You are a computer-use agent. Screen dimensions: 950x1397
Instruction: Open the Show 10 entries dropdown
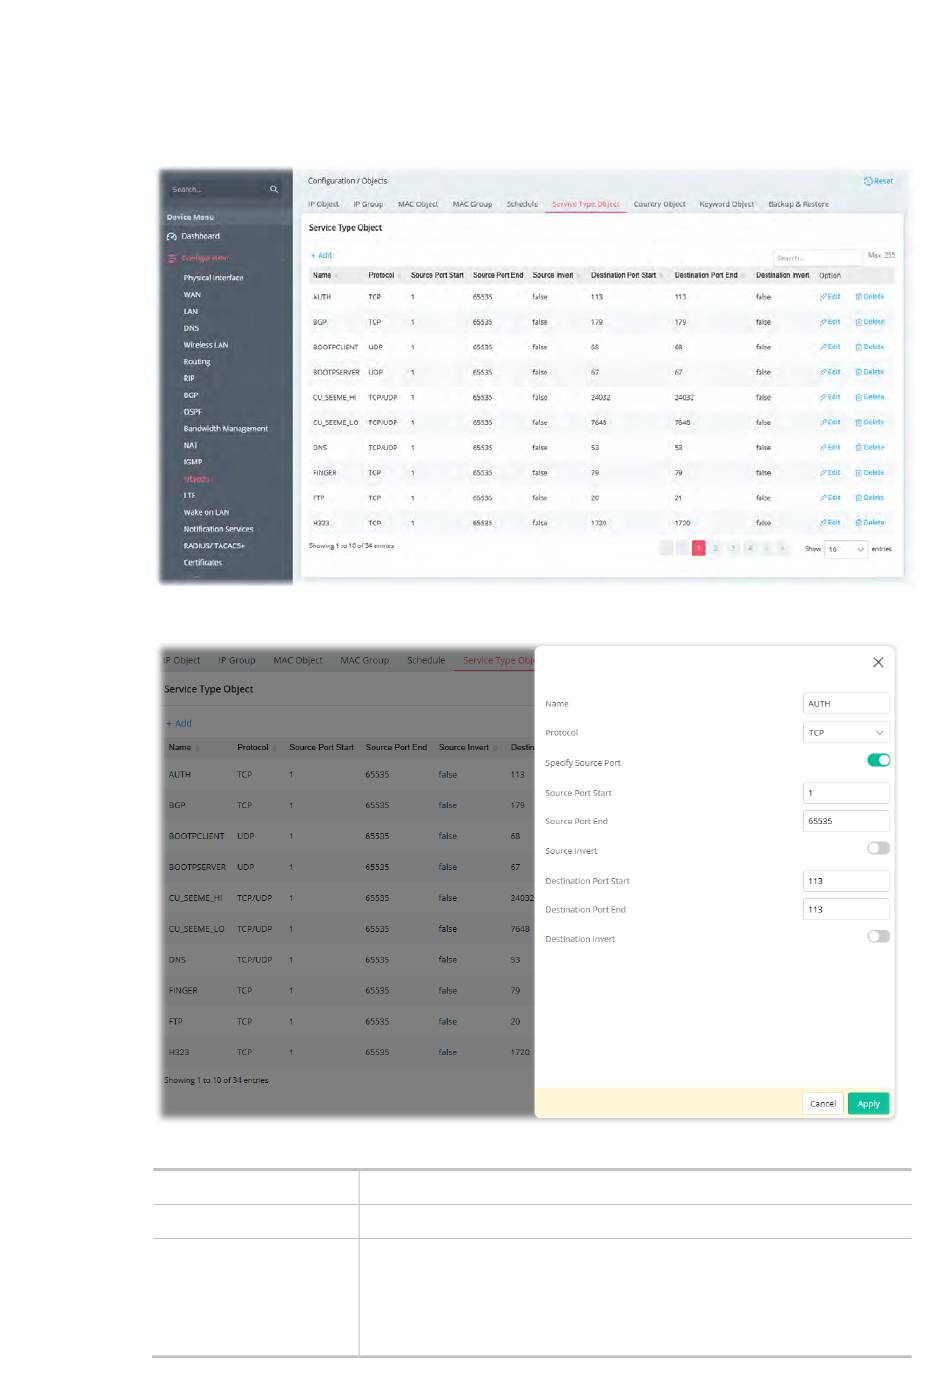846,549
